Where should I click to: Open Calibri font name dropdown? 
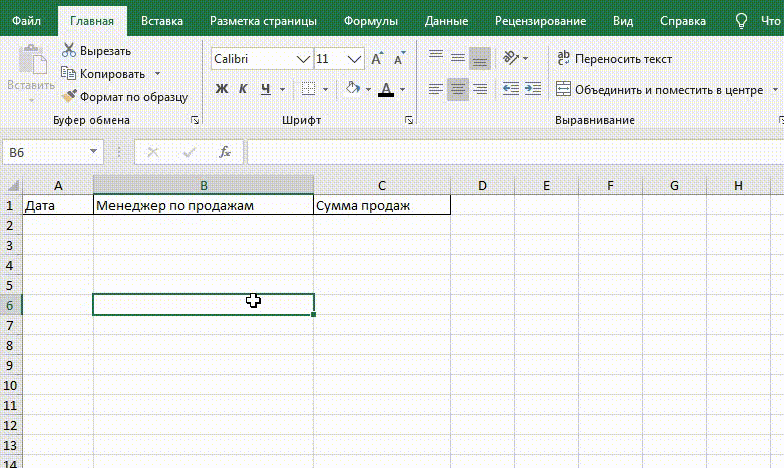(302, 59)
